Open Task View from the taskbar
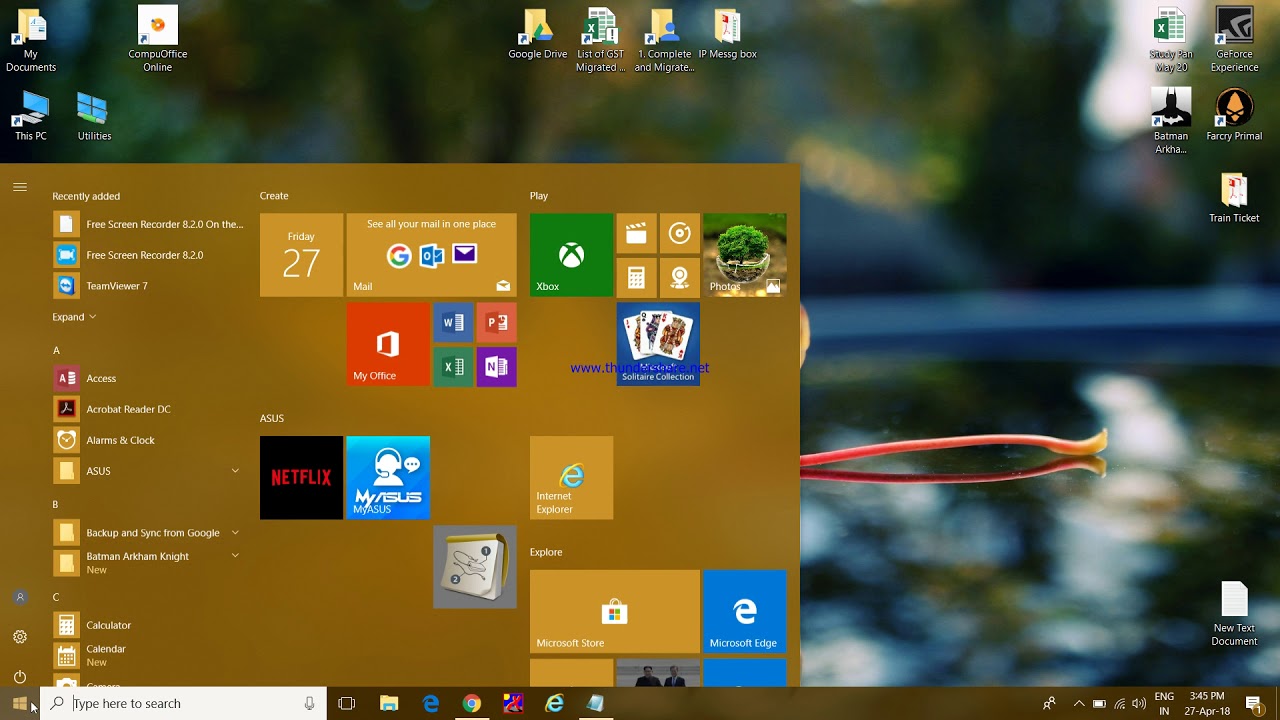 coord(347,704)
